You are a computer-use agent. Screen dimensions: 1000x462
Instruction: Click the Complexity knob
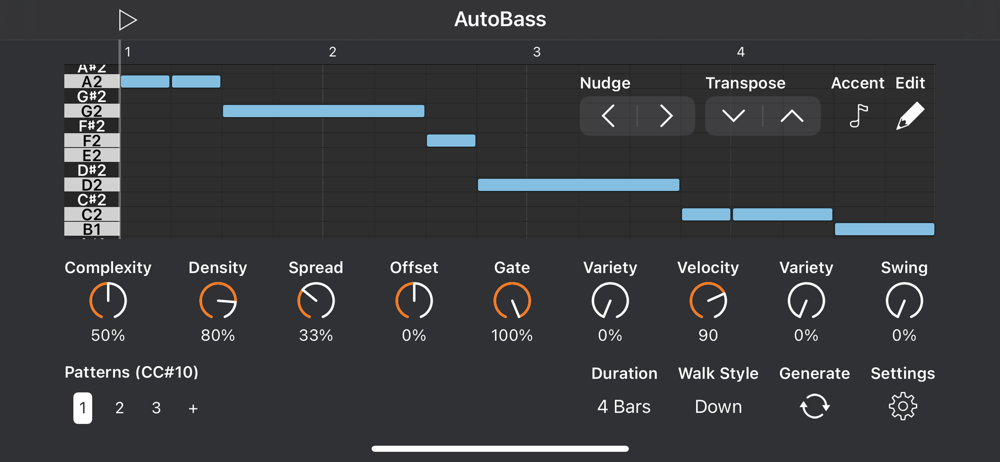(x=108, y=300)
